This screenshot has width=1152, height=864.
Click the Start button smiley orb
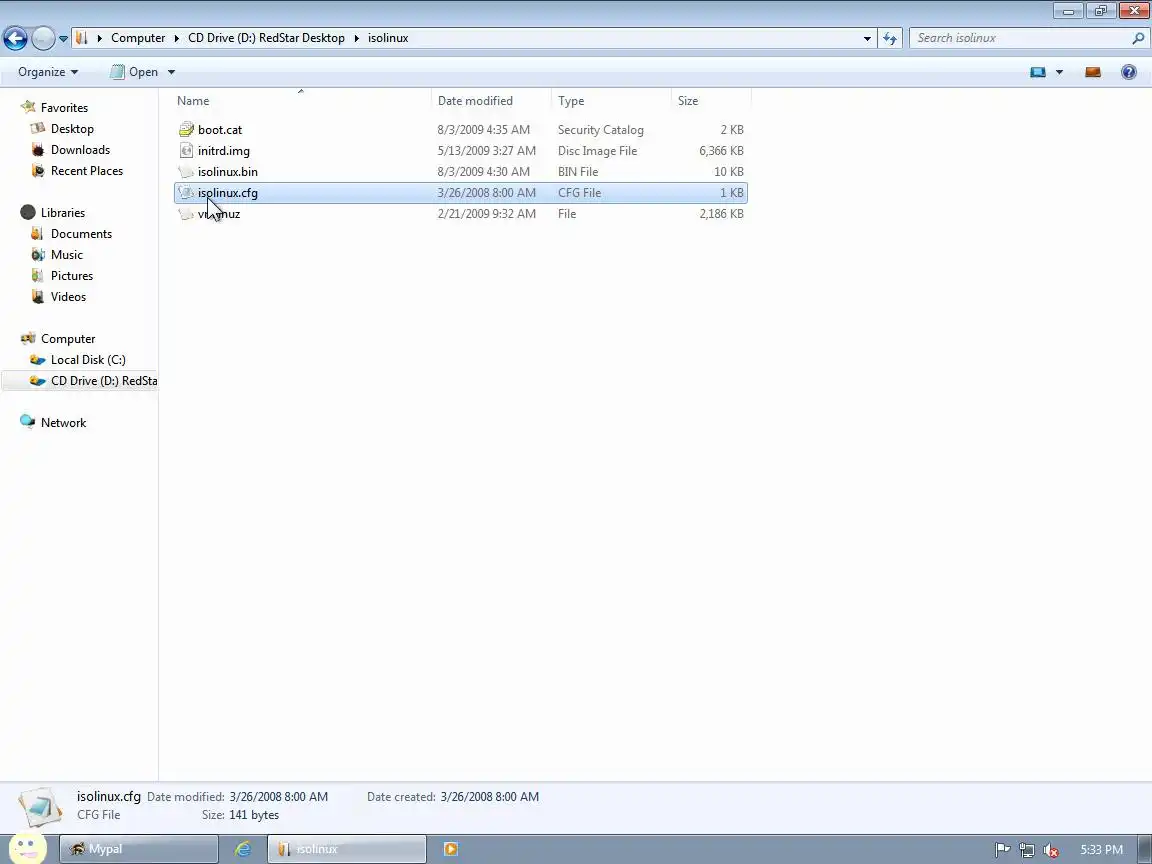coord(27,849)
